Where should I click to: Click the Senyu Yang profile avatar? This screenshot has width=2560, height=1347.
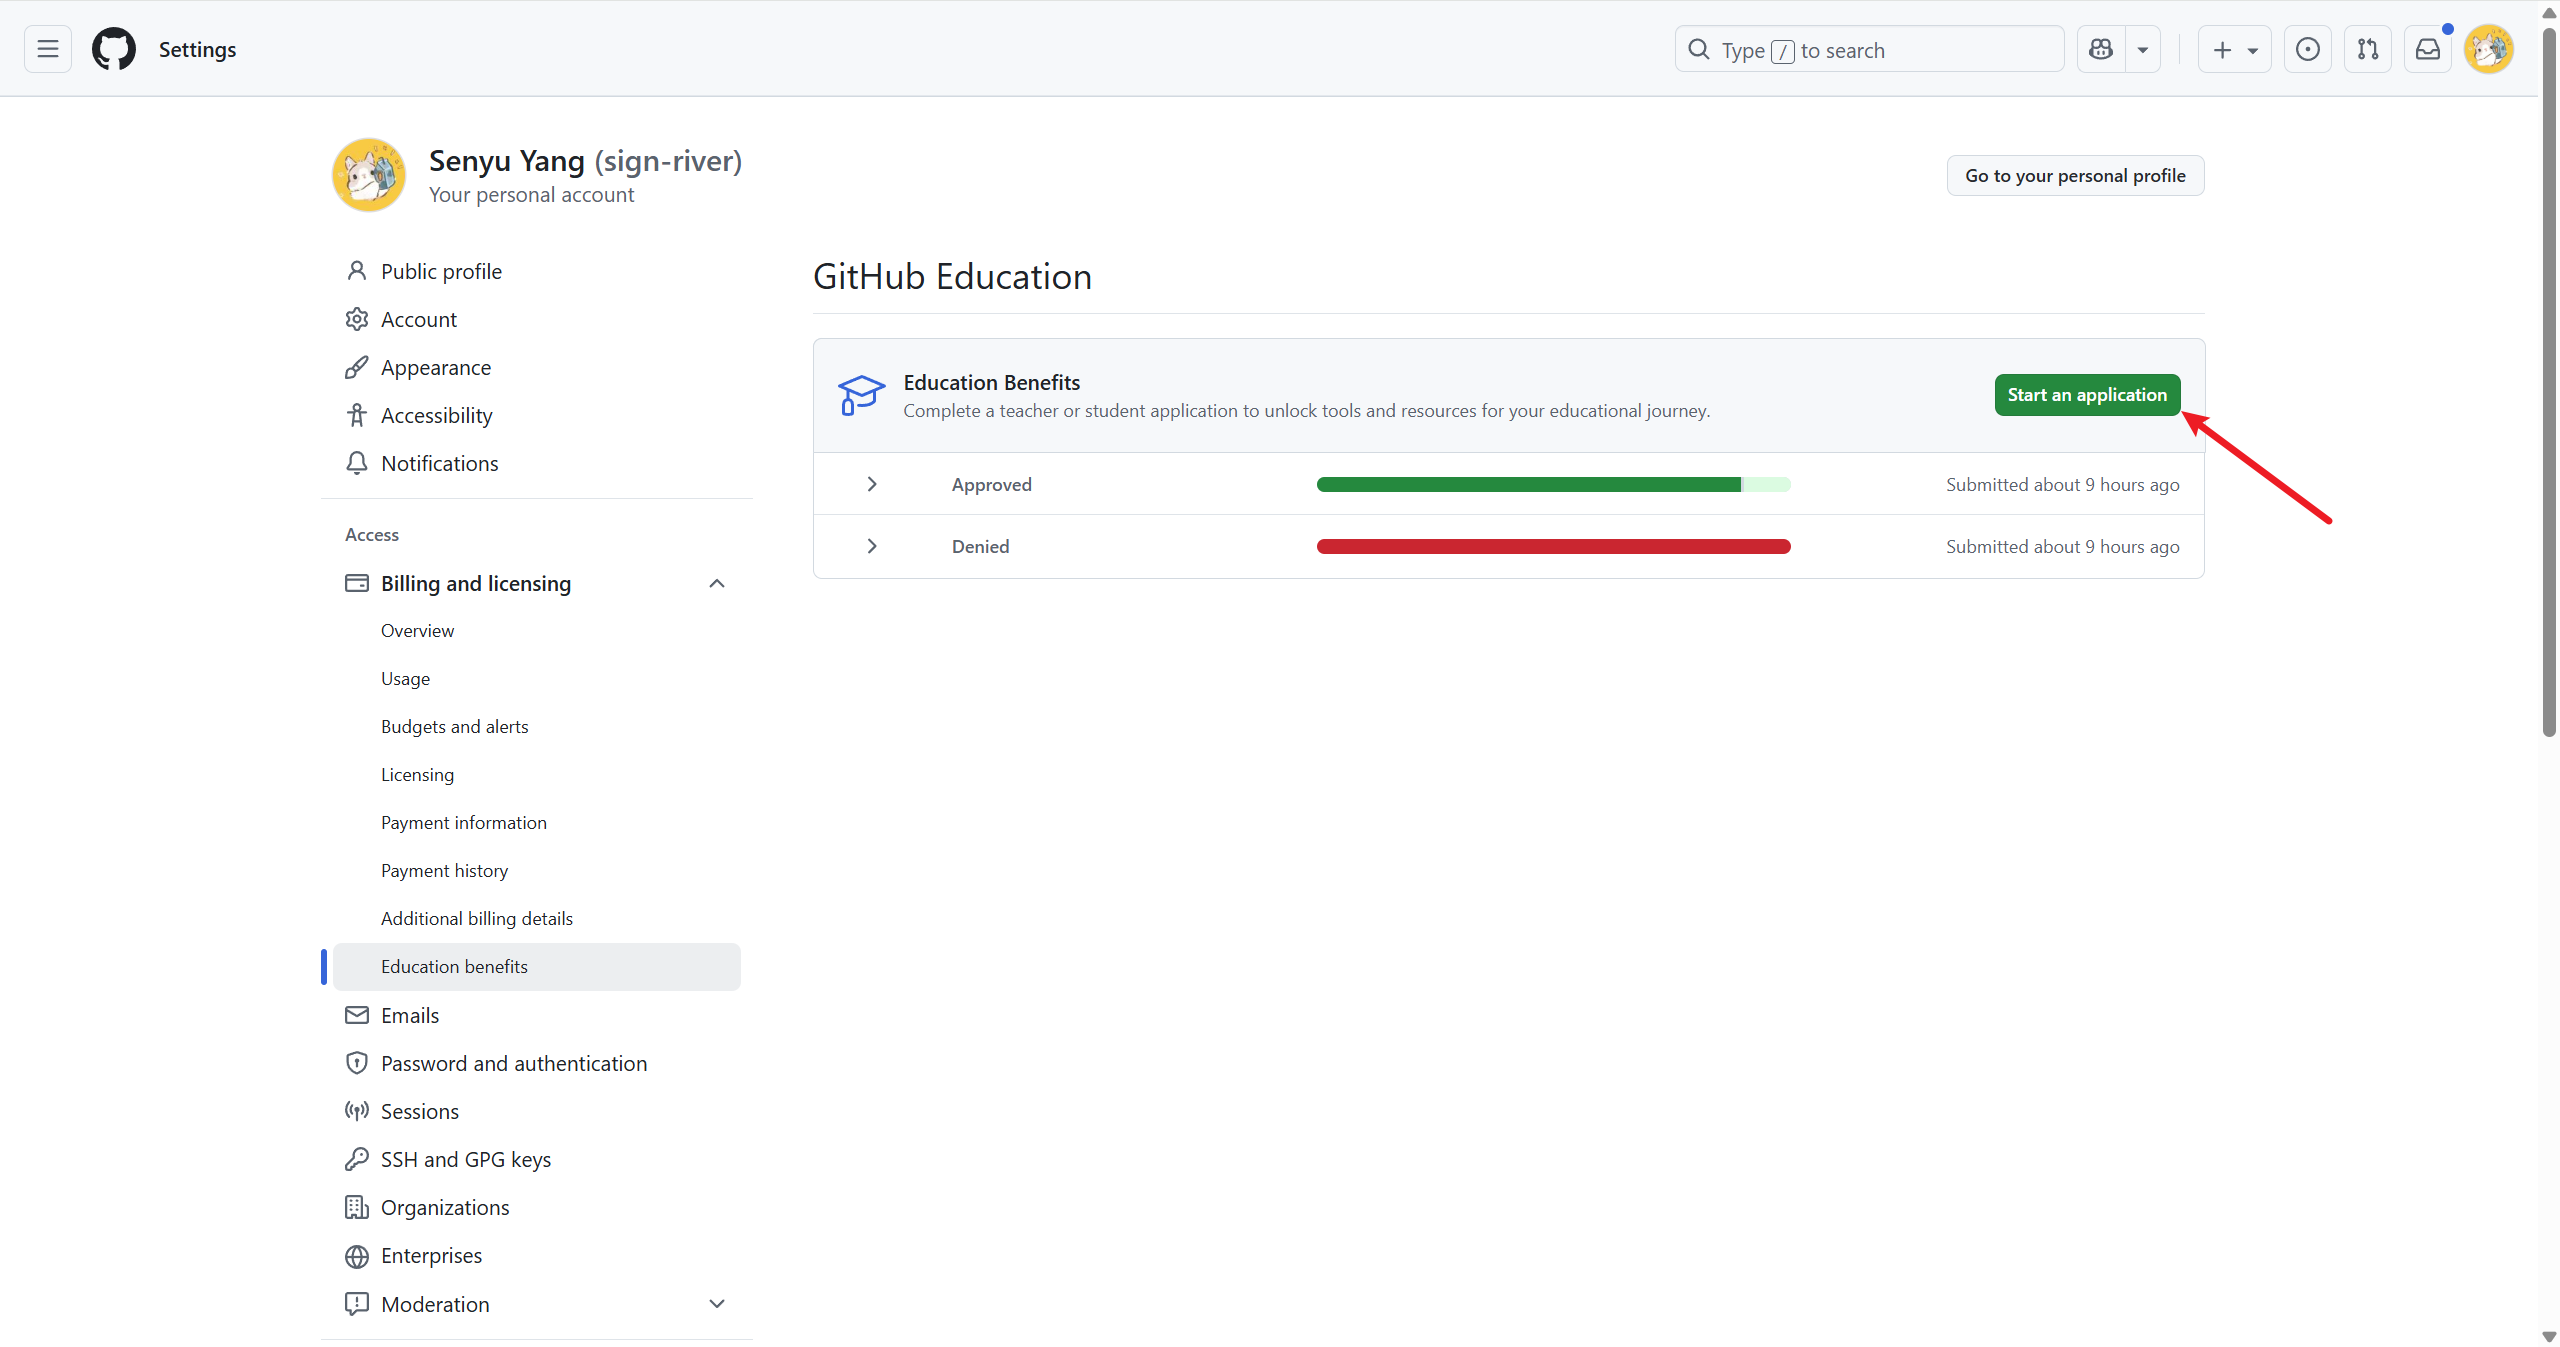coord(369,175)
